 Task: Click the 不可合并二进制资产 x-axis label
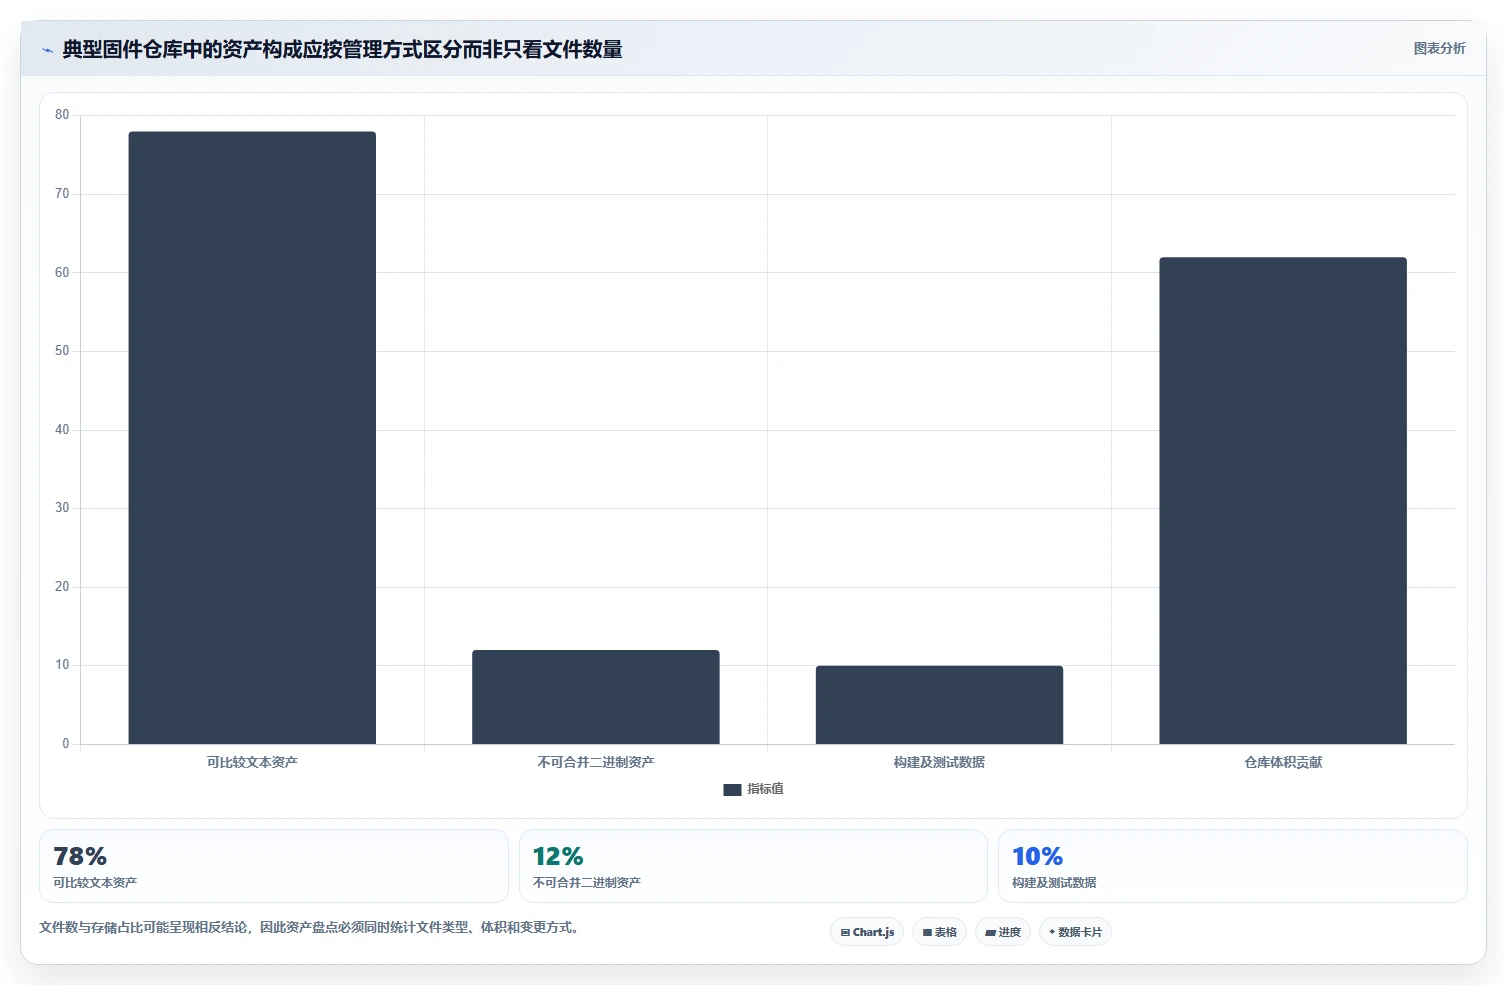point(596,762)
